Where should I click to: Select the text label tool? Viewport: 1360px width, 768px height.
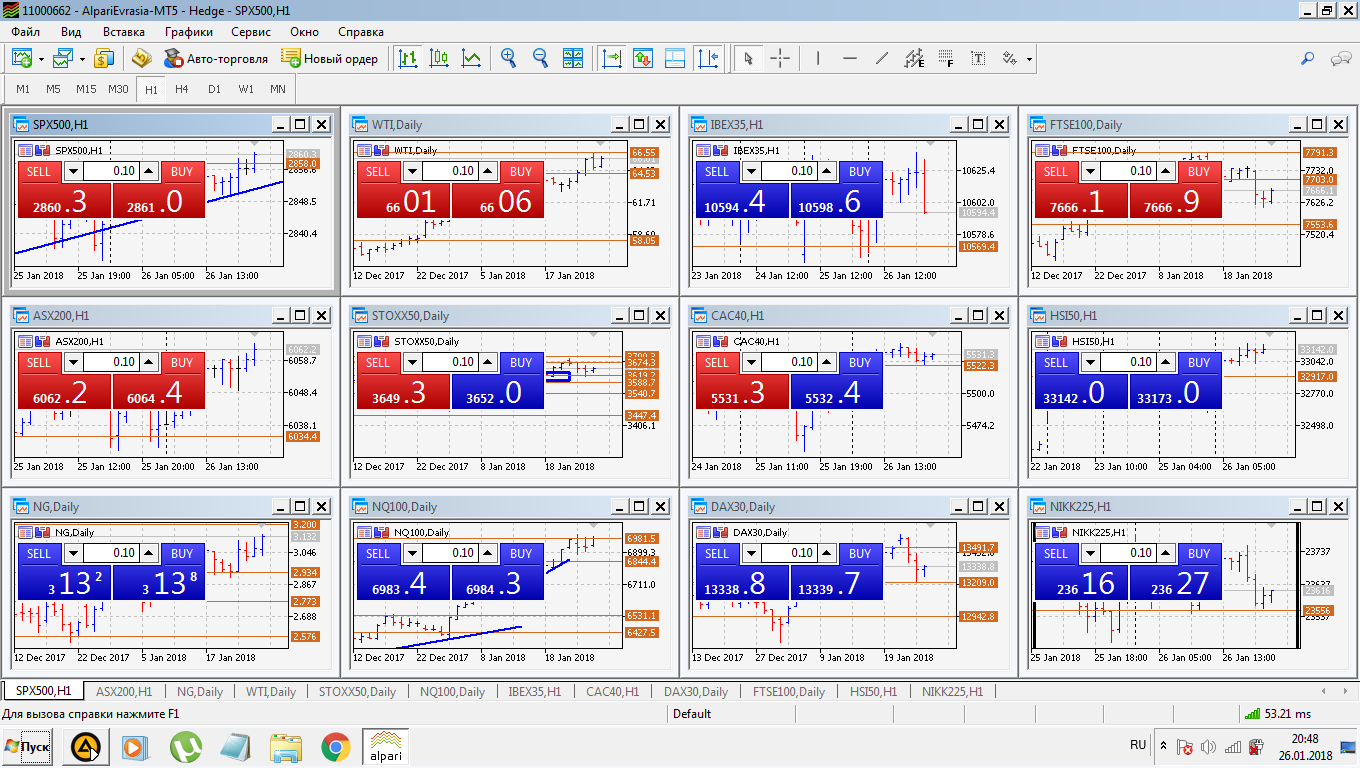(978, 58)
